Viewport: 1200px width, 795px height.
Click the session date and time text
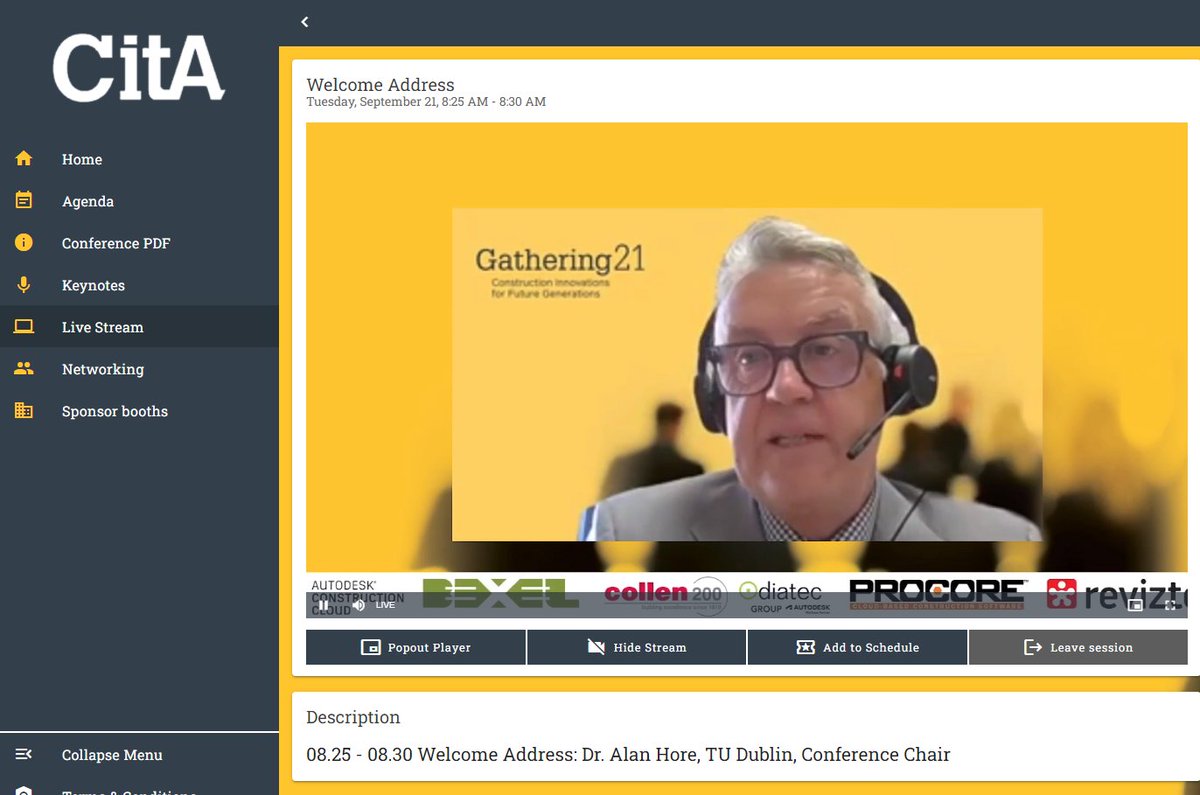(x=426, y=102)
